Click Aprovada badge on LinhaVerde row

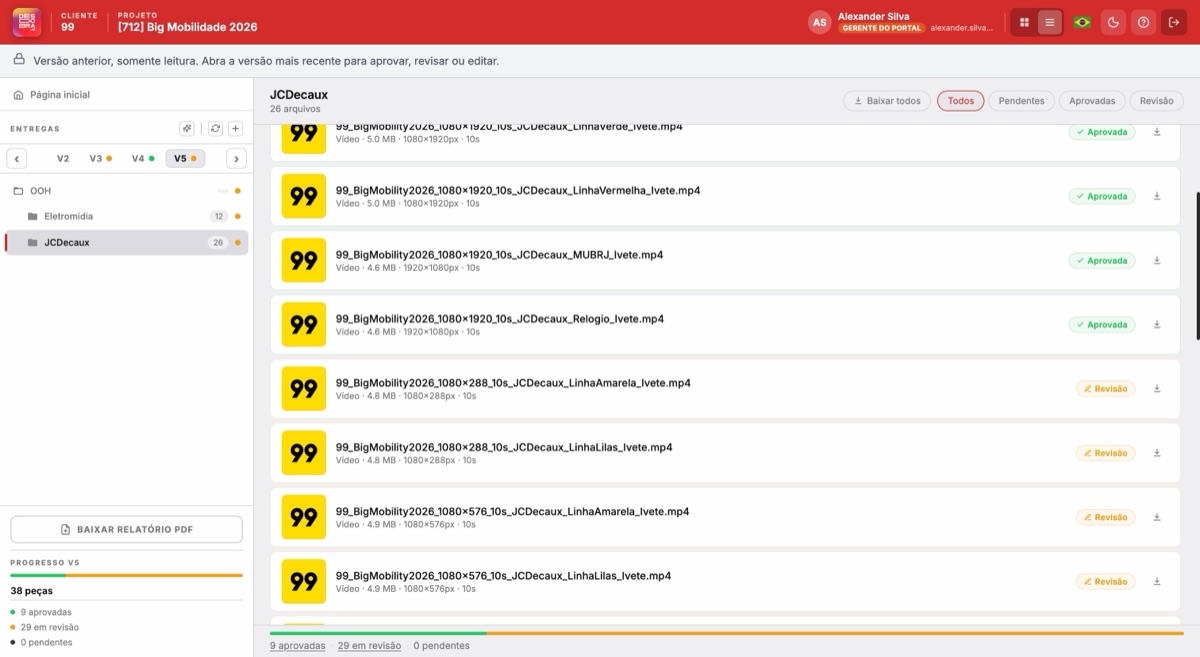click(x=1102, y=132)
